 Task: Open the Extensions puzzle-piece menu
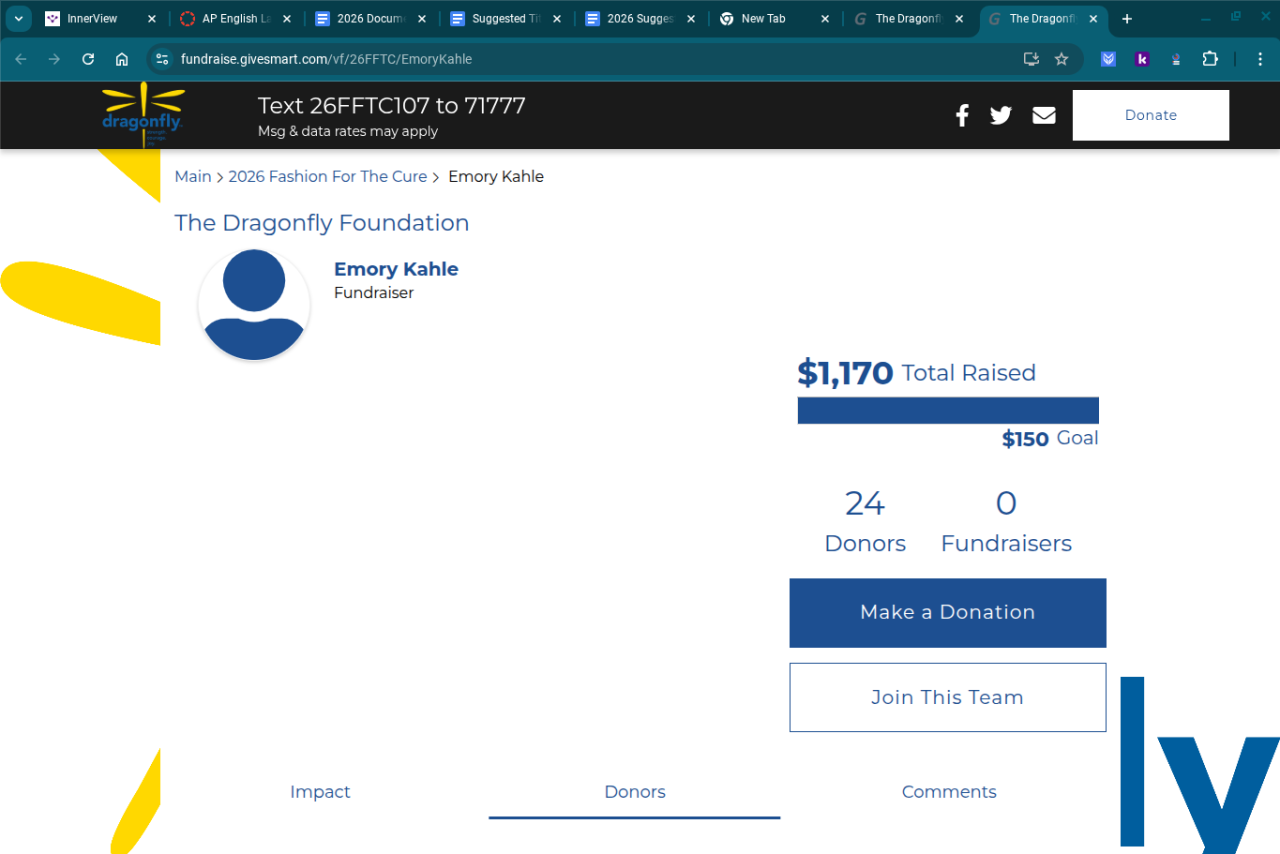(x=1210, y=59)
